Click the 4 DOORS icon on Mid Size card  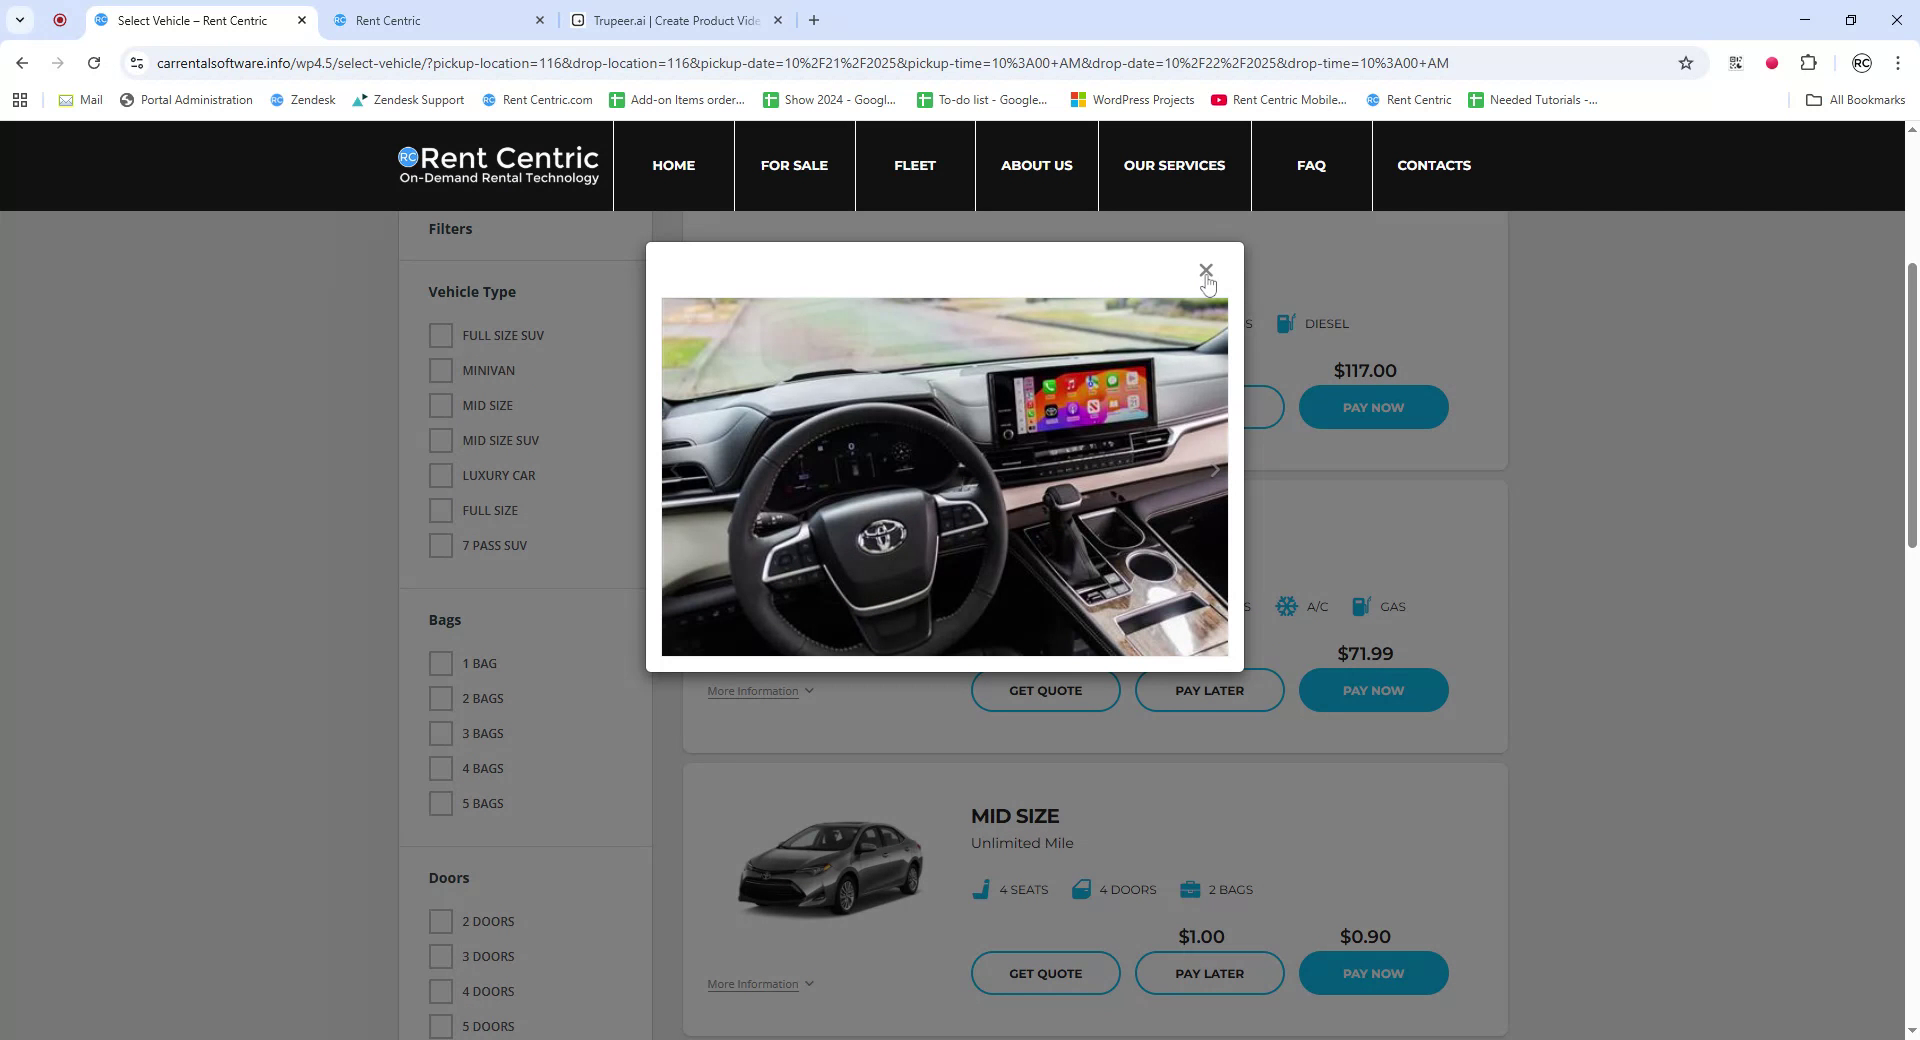click(x=1081, y=889)
